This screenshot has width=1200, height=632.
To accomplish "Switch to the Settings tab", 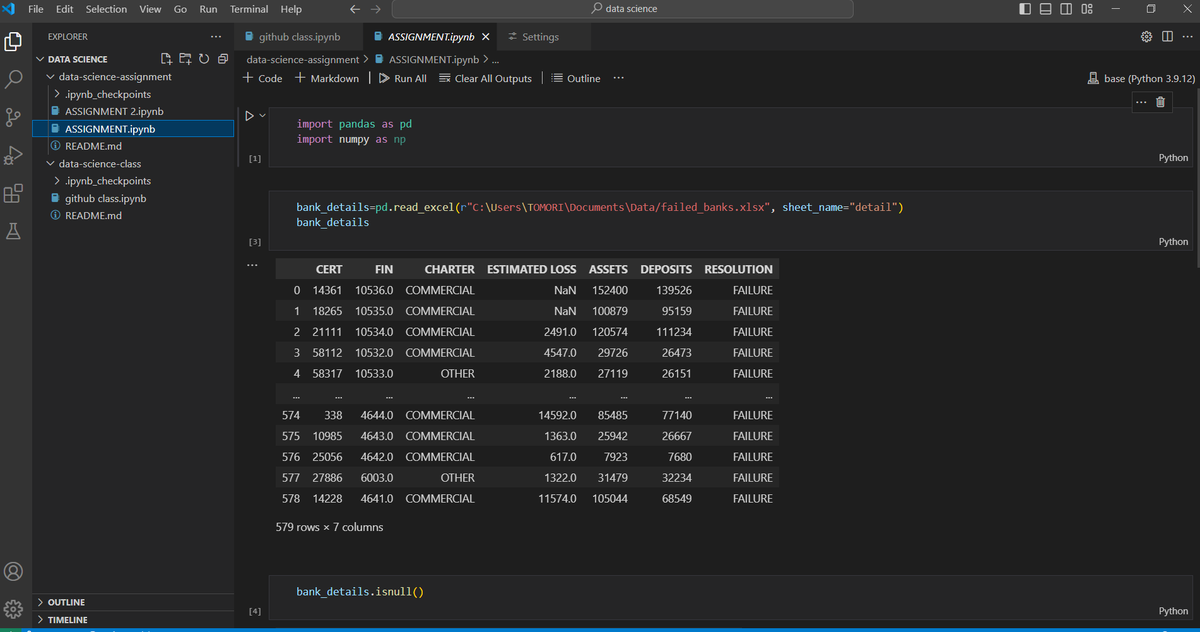I will tap(541, 37).
